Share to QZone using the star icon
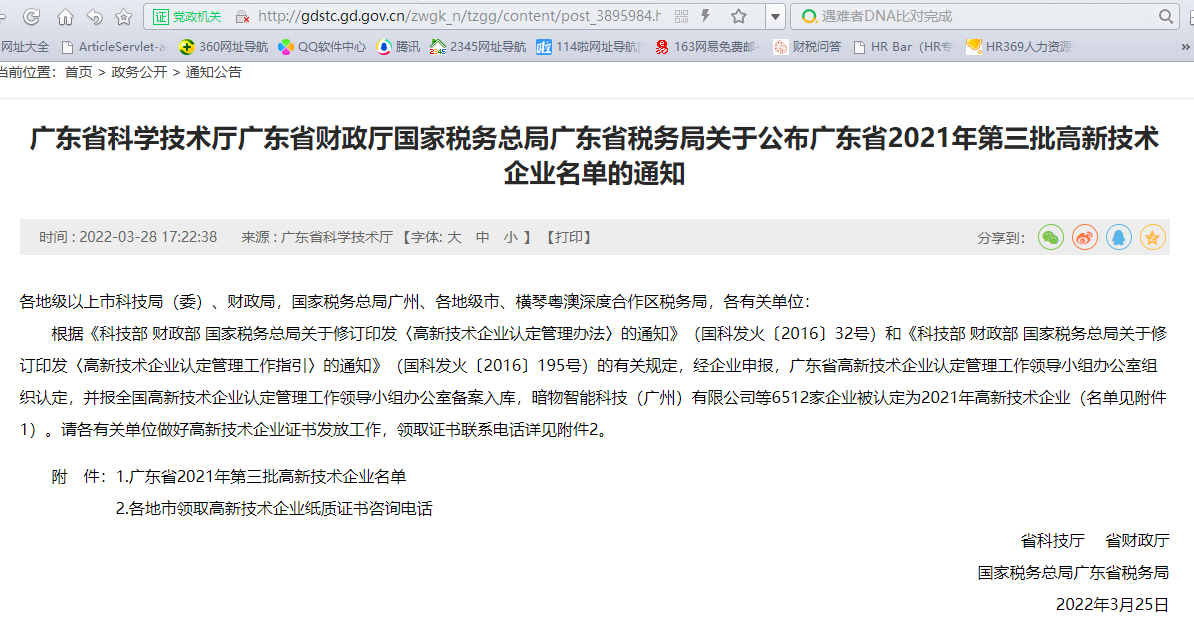The height and width of the screenshot is (628, 1194). click(1153, 237)
